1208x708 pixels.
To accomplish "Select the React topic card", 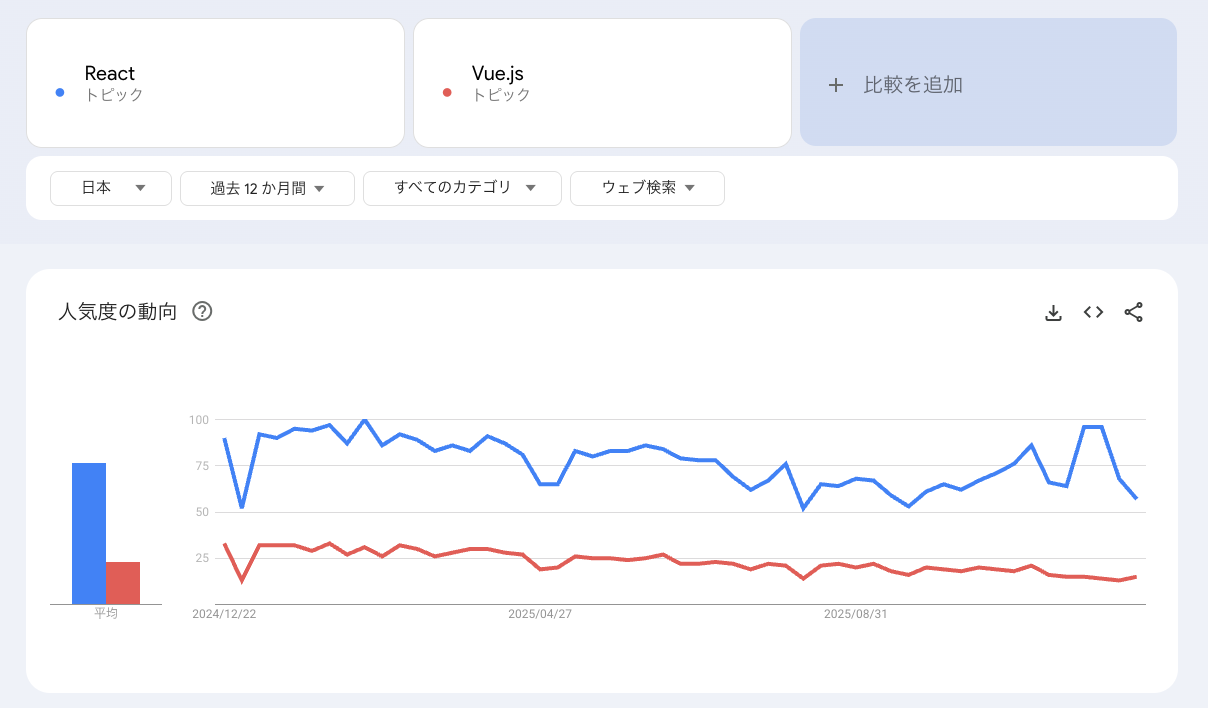I will [215, 82].
